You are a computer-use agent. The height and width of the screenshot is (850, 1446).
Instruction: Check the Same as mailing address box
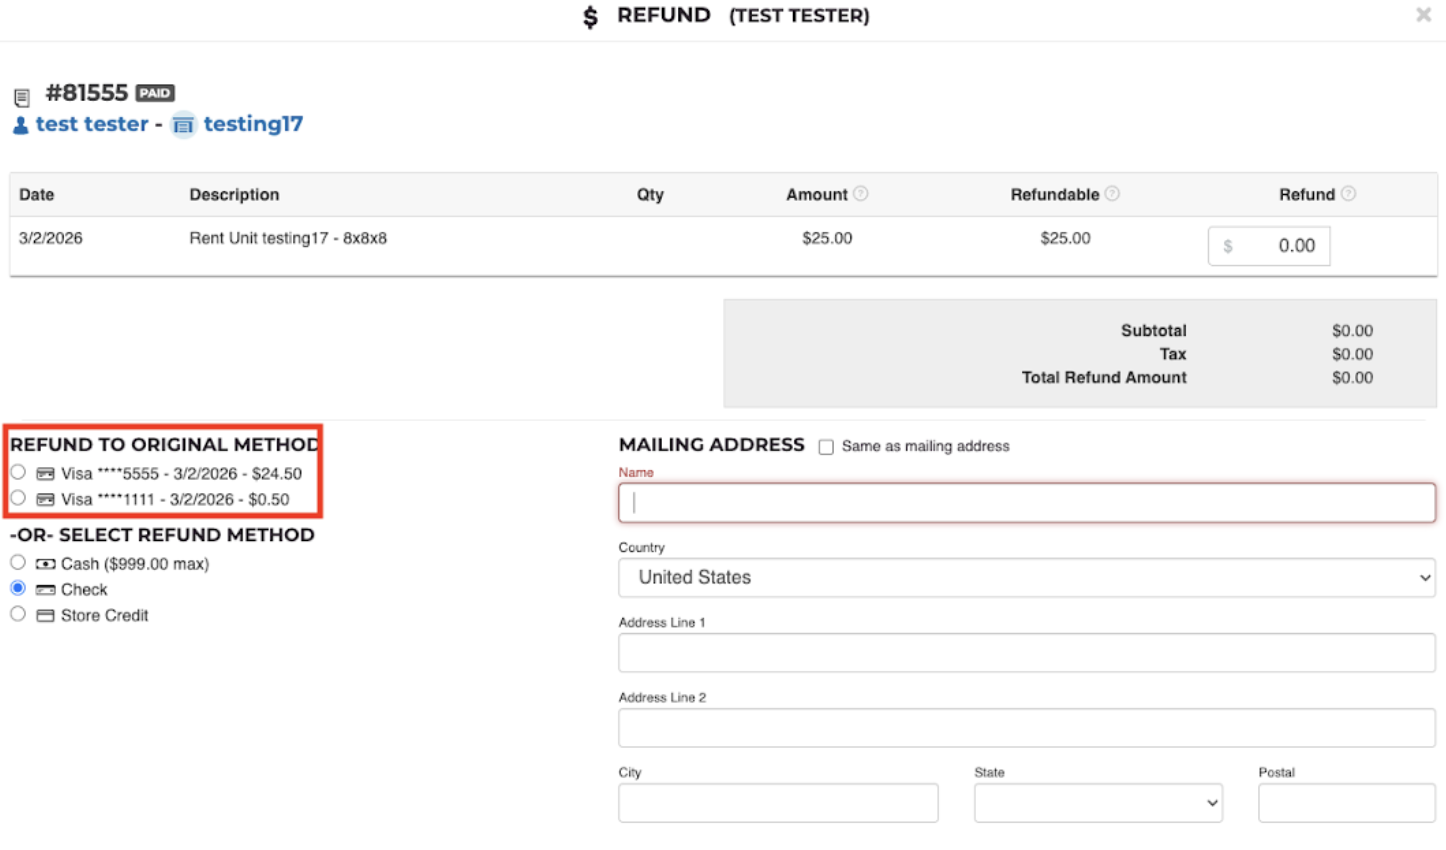click(x=826, y=447)
